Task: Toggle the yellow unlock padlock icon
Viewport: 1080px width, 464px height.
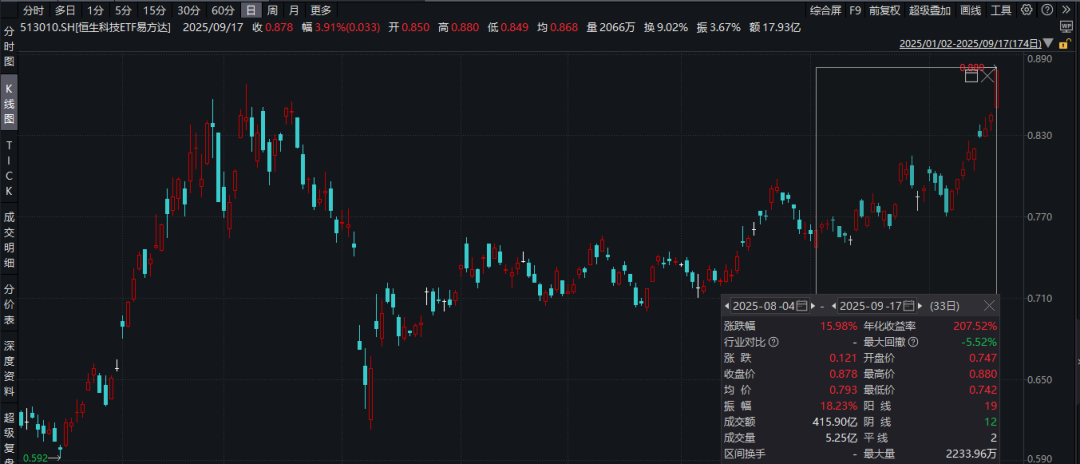Action: coord(1065,43)
